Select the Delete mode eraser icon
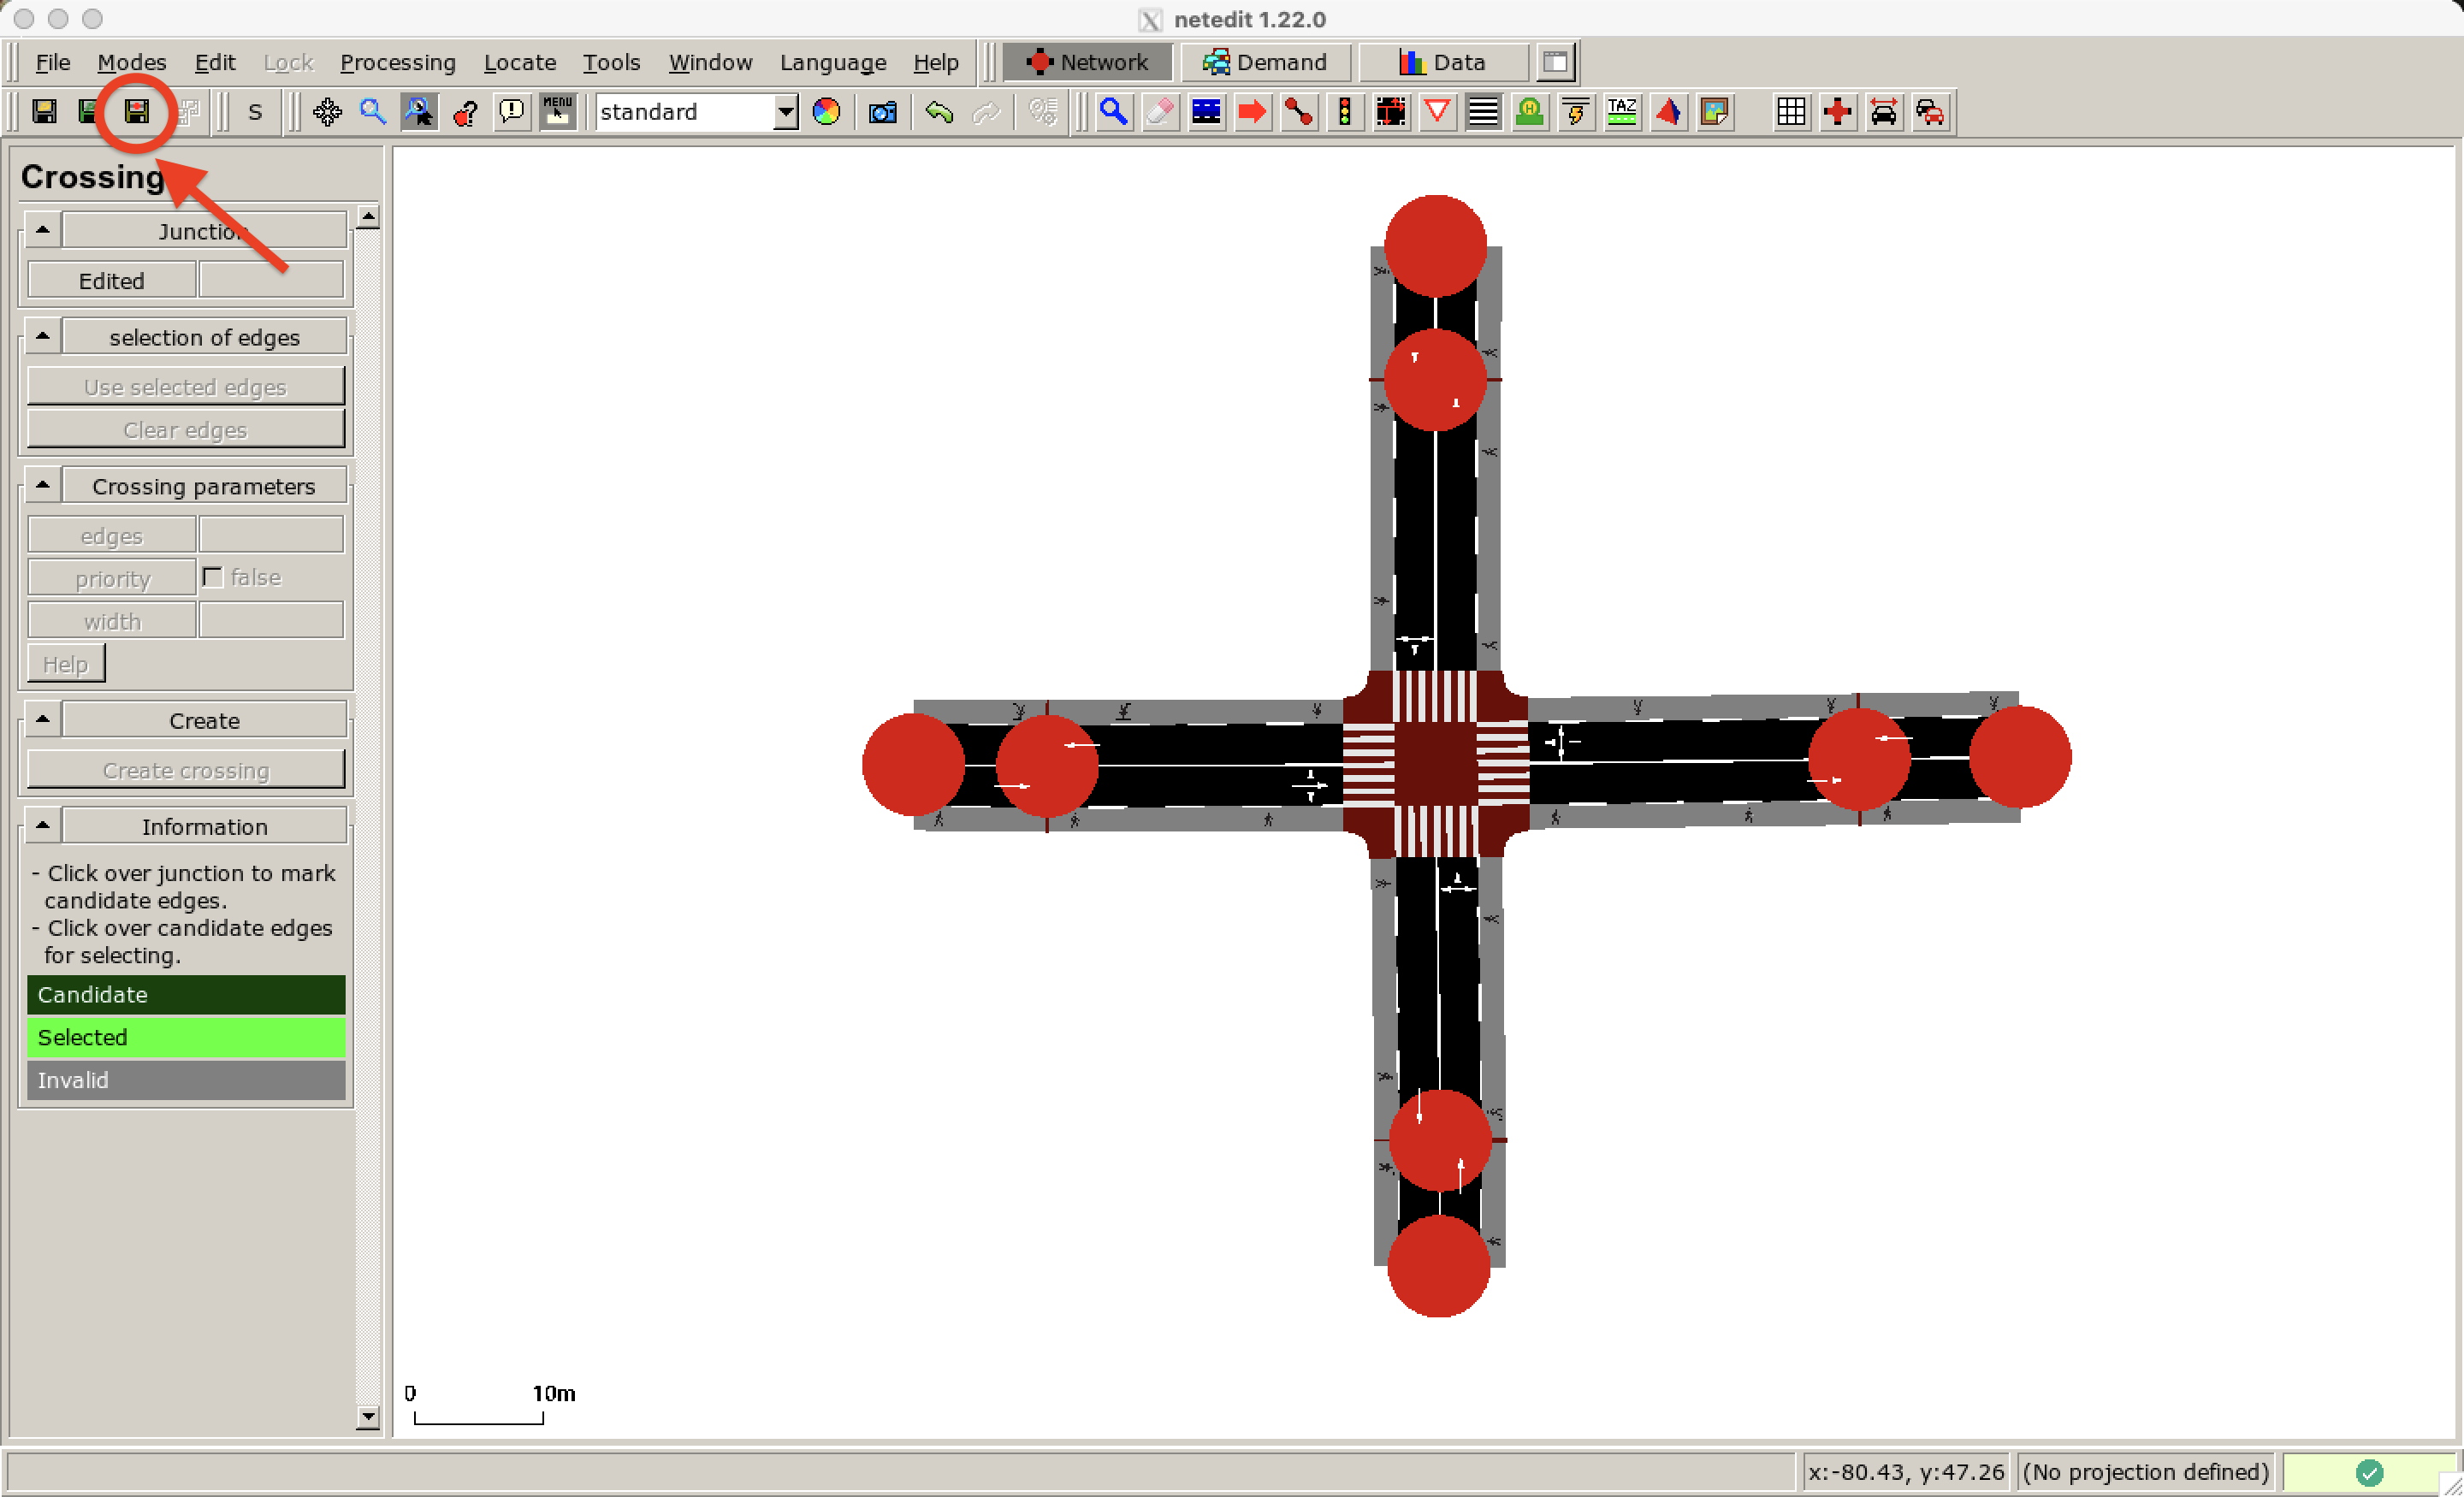This screenshot has height=1497, width=2464. point(1159,112)
